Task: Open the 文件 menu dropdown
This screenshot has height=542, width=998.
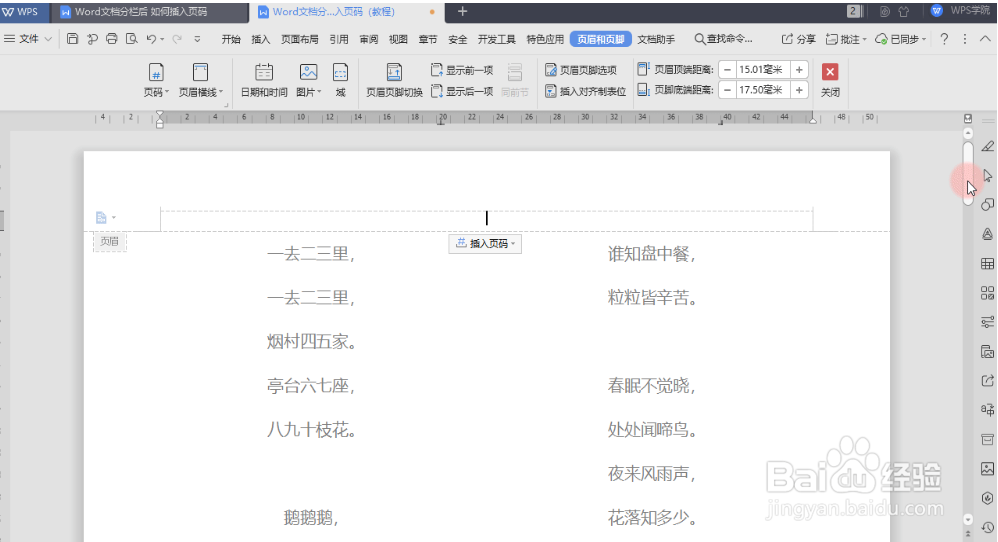Action: (x=28, y=39)
